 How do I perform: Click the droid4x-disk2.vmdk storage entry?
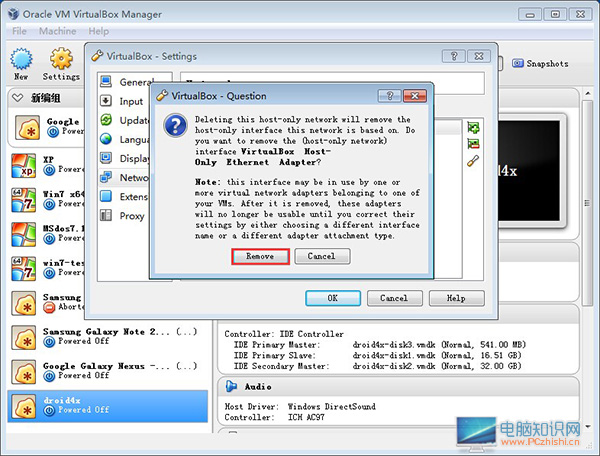pos(437,366)
